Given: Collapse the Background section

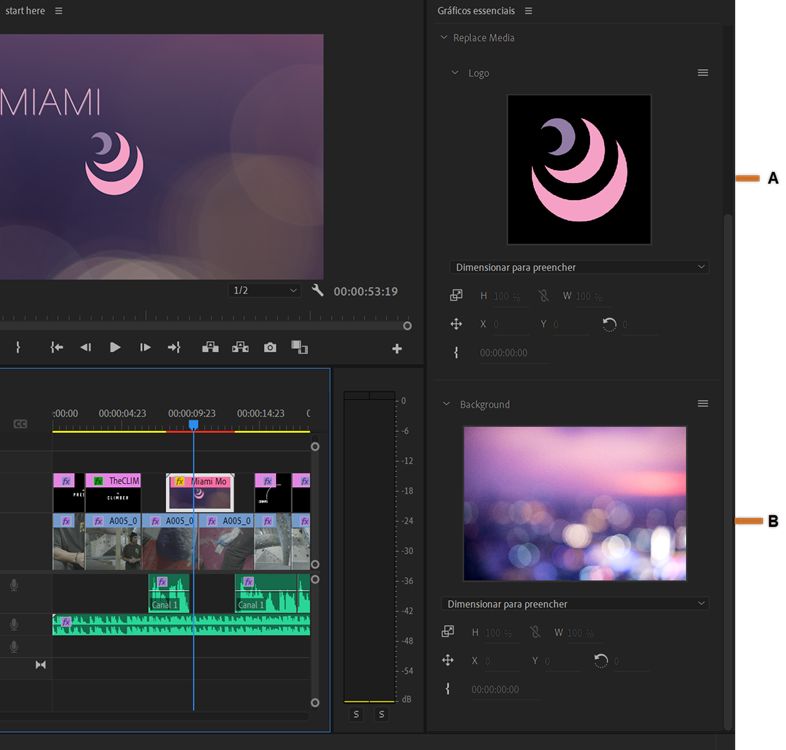Looking at the screenshot, I should pyautogui.click(x=446, y=405).
